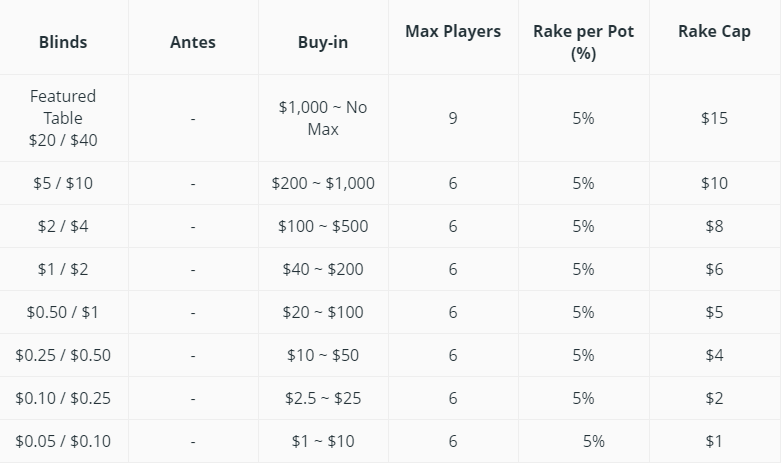Click the Antes column header
This screenshot has width=781, height=464.
193,42
